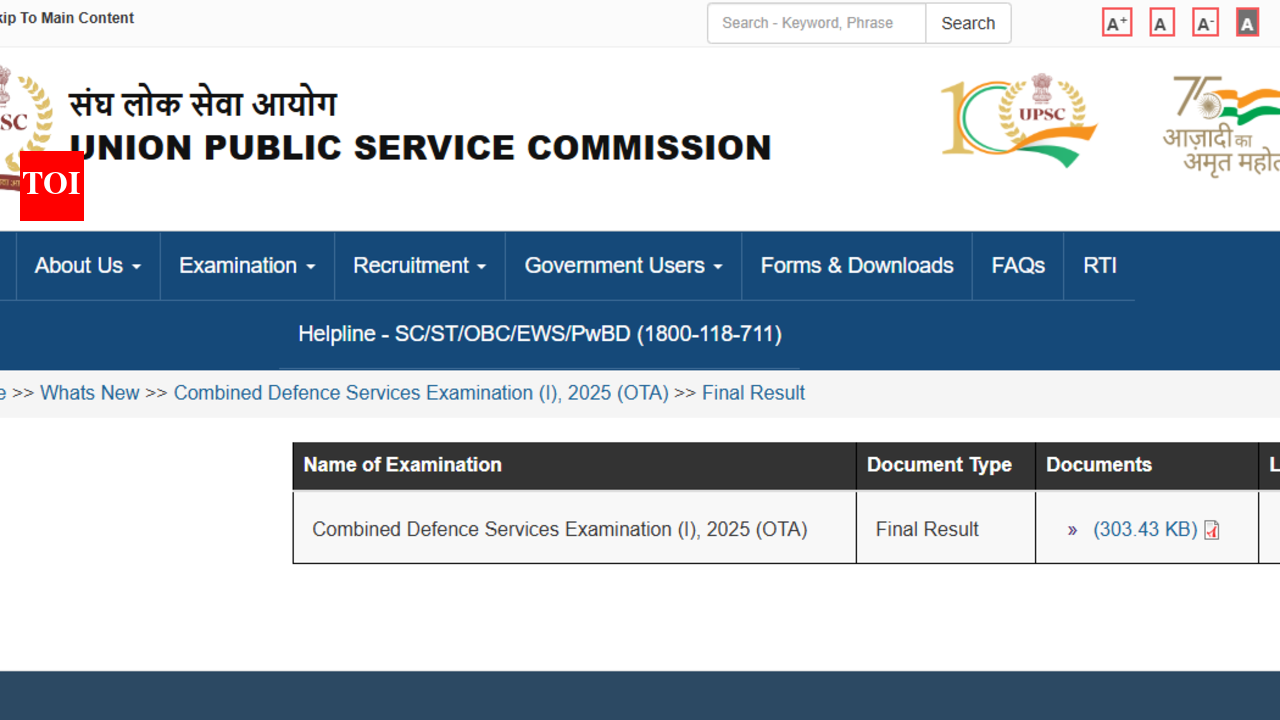Viewport: 1280px width, 720px height.
Task: Click the normal font size A icon
Action: tap(1161, 23)
